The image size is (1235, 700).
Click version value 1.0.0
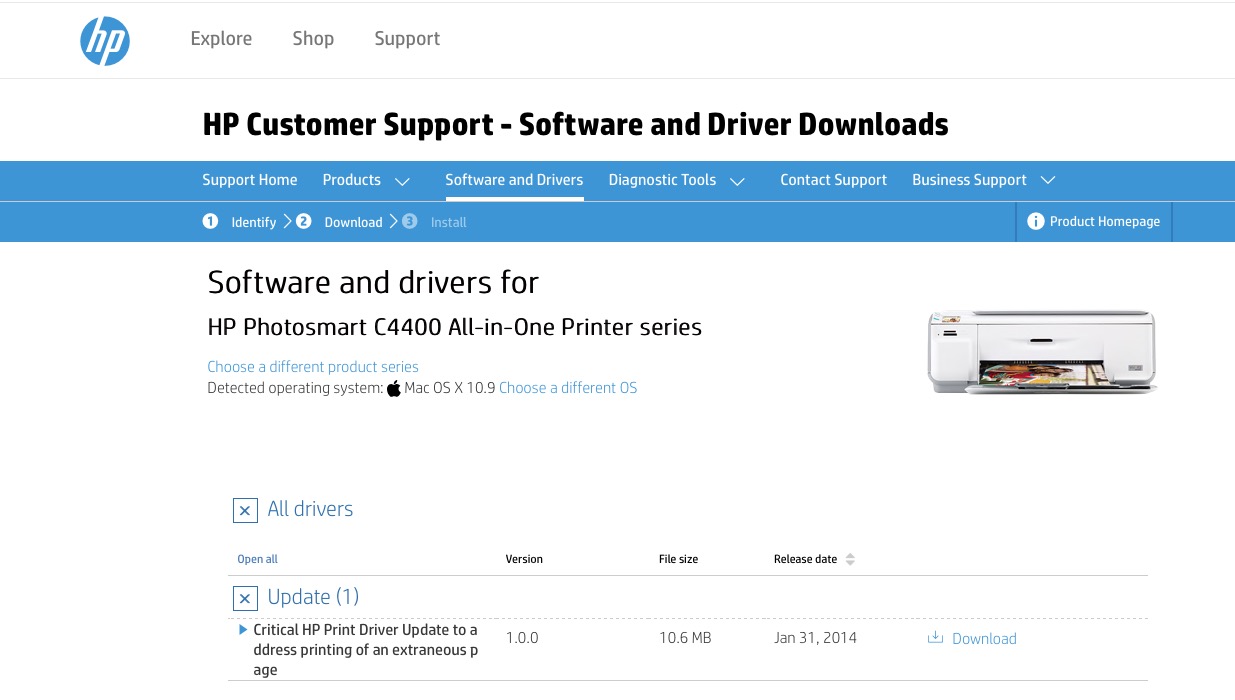click(x=522, y=638)
